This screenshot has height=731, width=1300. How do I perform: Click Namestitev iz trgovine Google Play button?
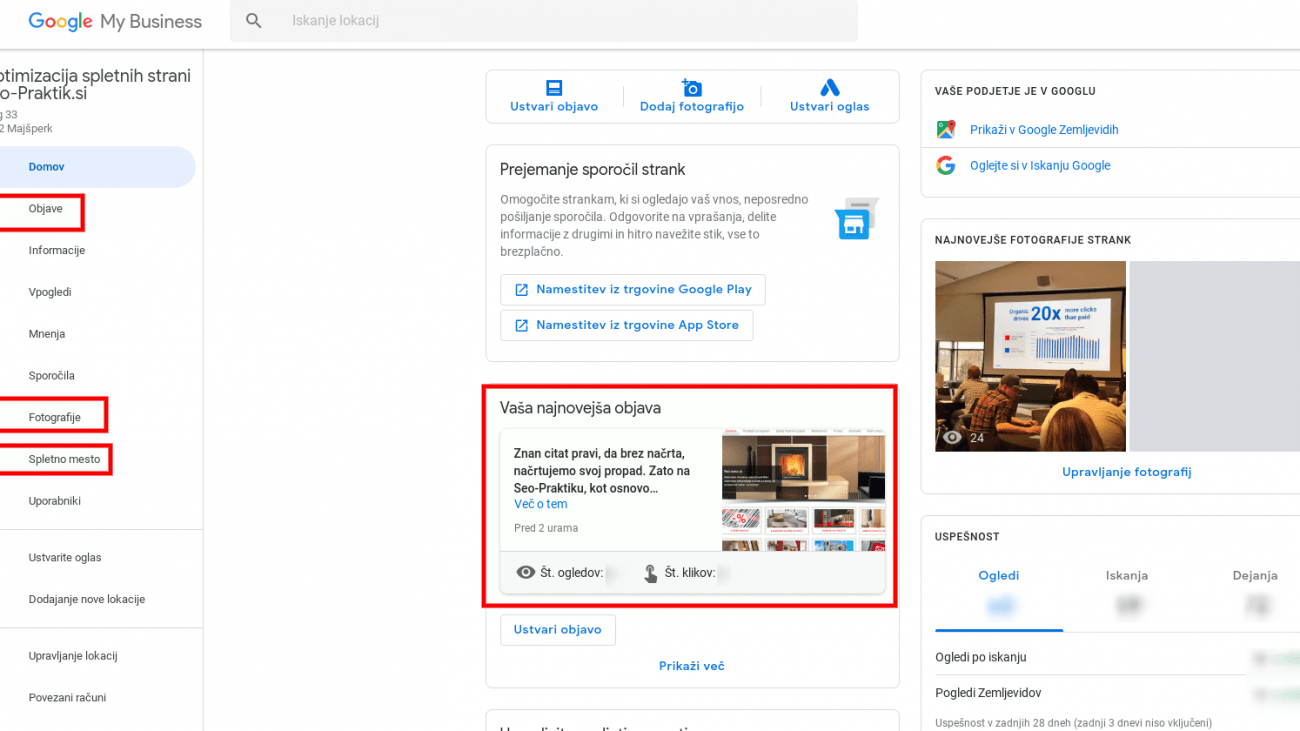point(632,290)
